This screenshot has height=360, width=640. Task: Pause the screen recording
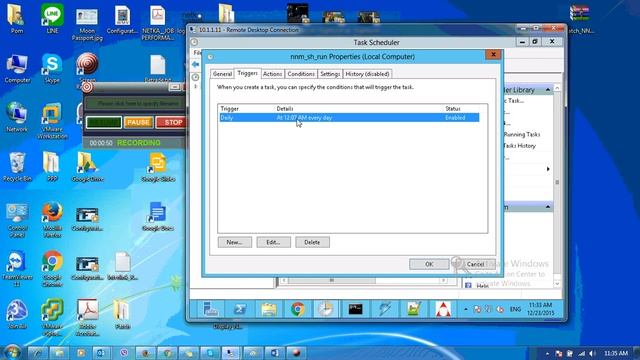pos(138,122)
